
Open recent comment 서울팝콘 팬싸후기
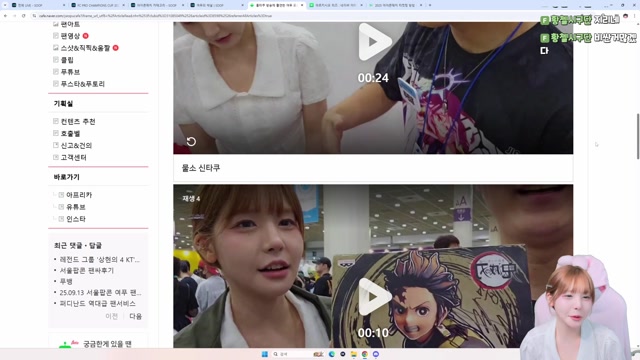pos(87,271)
